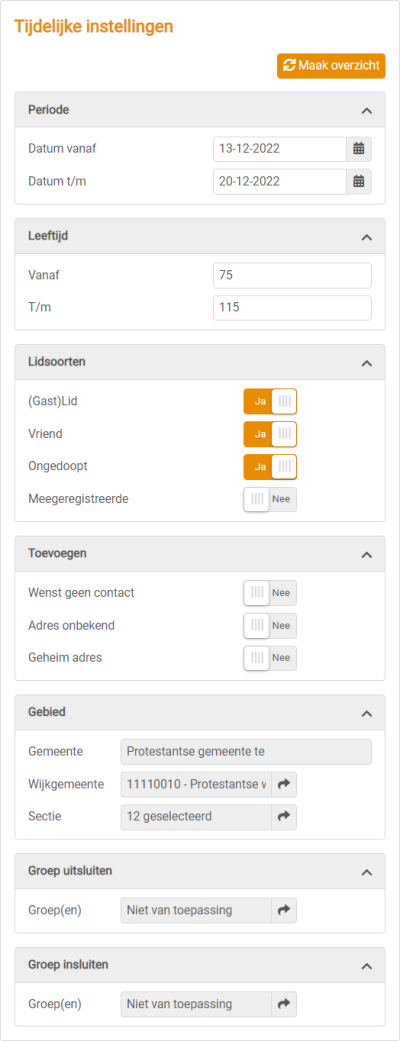Open calendar picker for Datum vanaf
This screenshot has width=400, height=1041.
(x=359, y=149)
